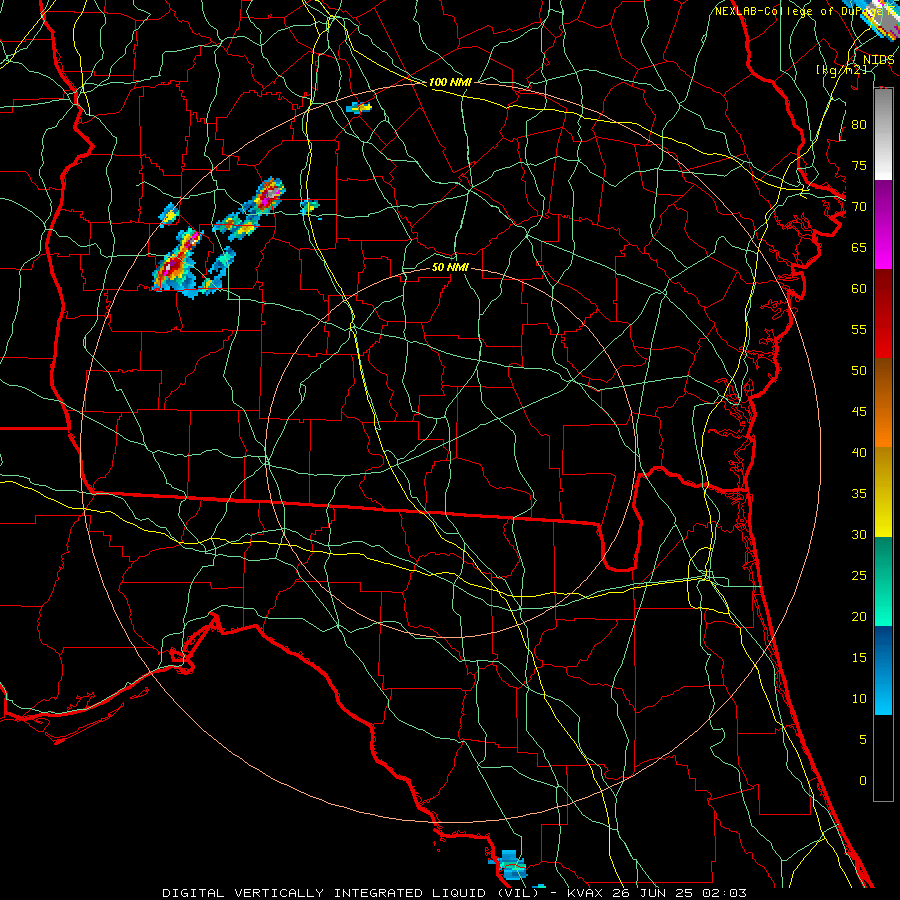Click the 55 value on the VIL scale

[x=859, y=330]
